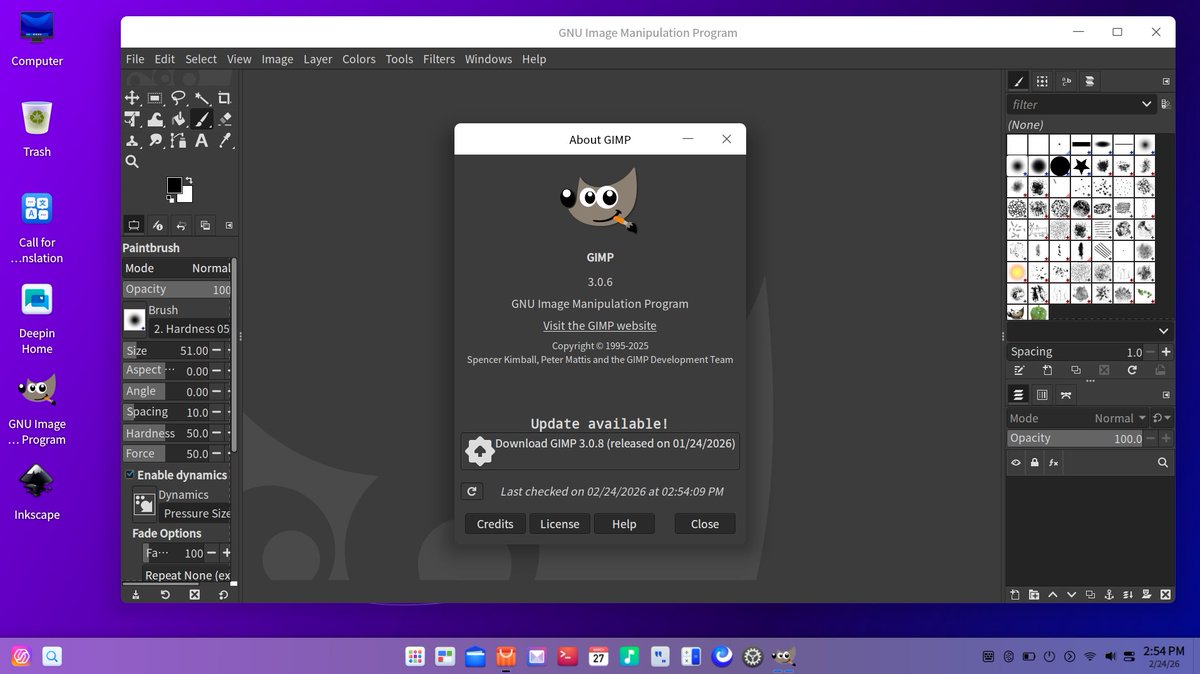Image resolution: width=1200 pixels, height=674 pixels.
Task: Reset colors to default black and white
Action: tap(170, 199)
